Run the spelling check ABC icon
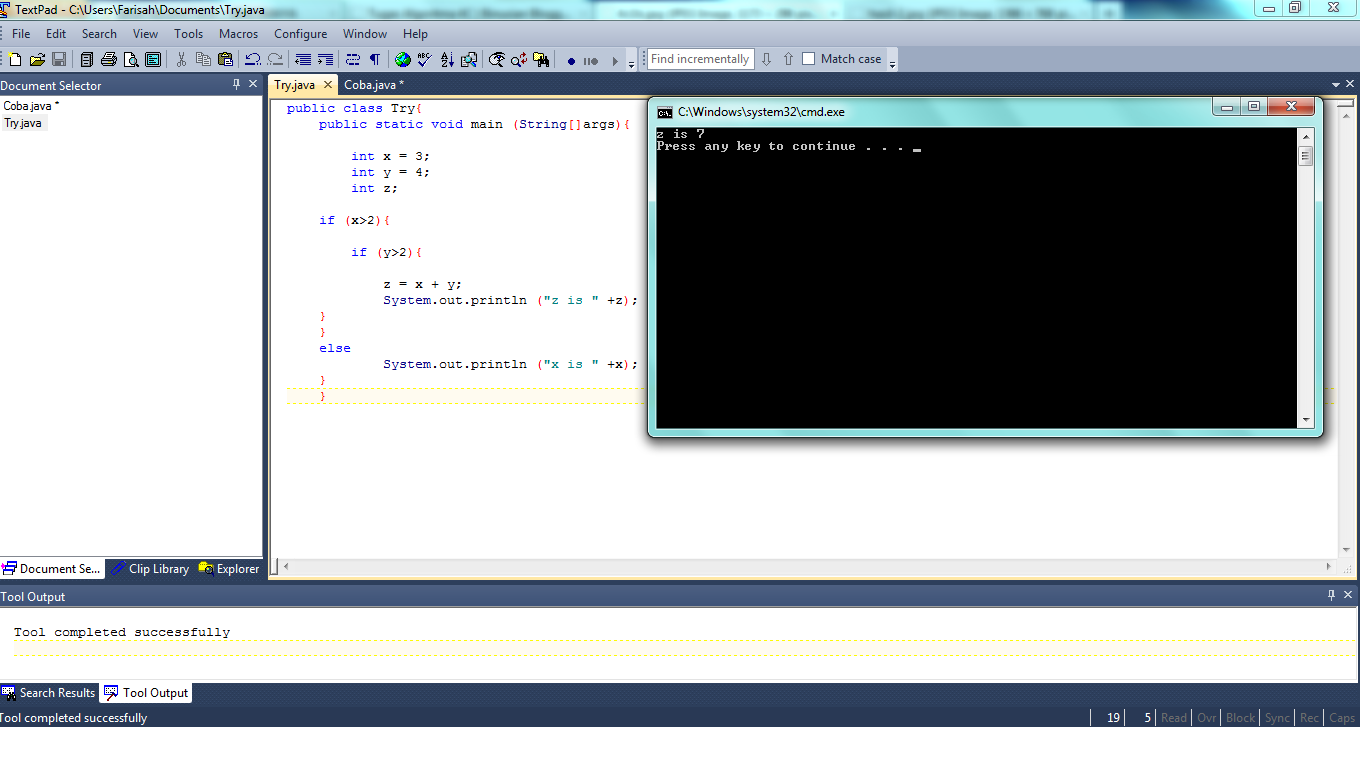 [x=425, y=59]
